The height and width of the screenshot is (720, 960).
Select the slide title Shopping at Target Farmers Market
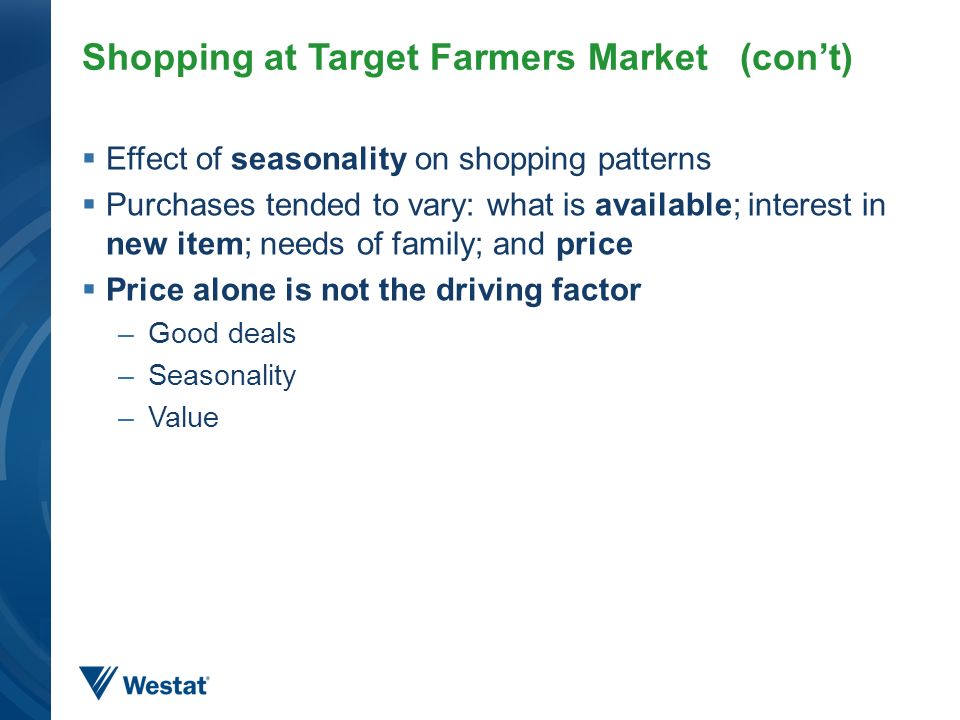tap(395, 57)
